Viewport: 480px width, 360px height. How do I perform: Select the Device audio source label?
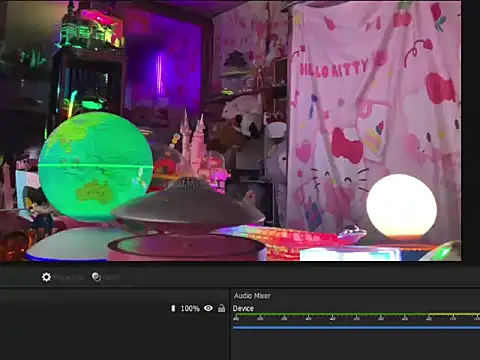point(243,308)
